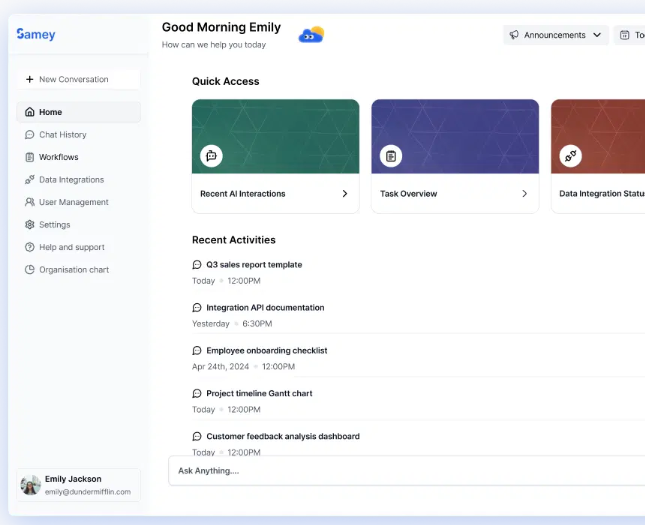
Task: Click the '6:30PM' time text
Action: tap(257, 324)
